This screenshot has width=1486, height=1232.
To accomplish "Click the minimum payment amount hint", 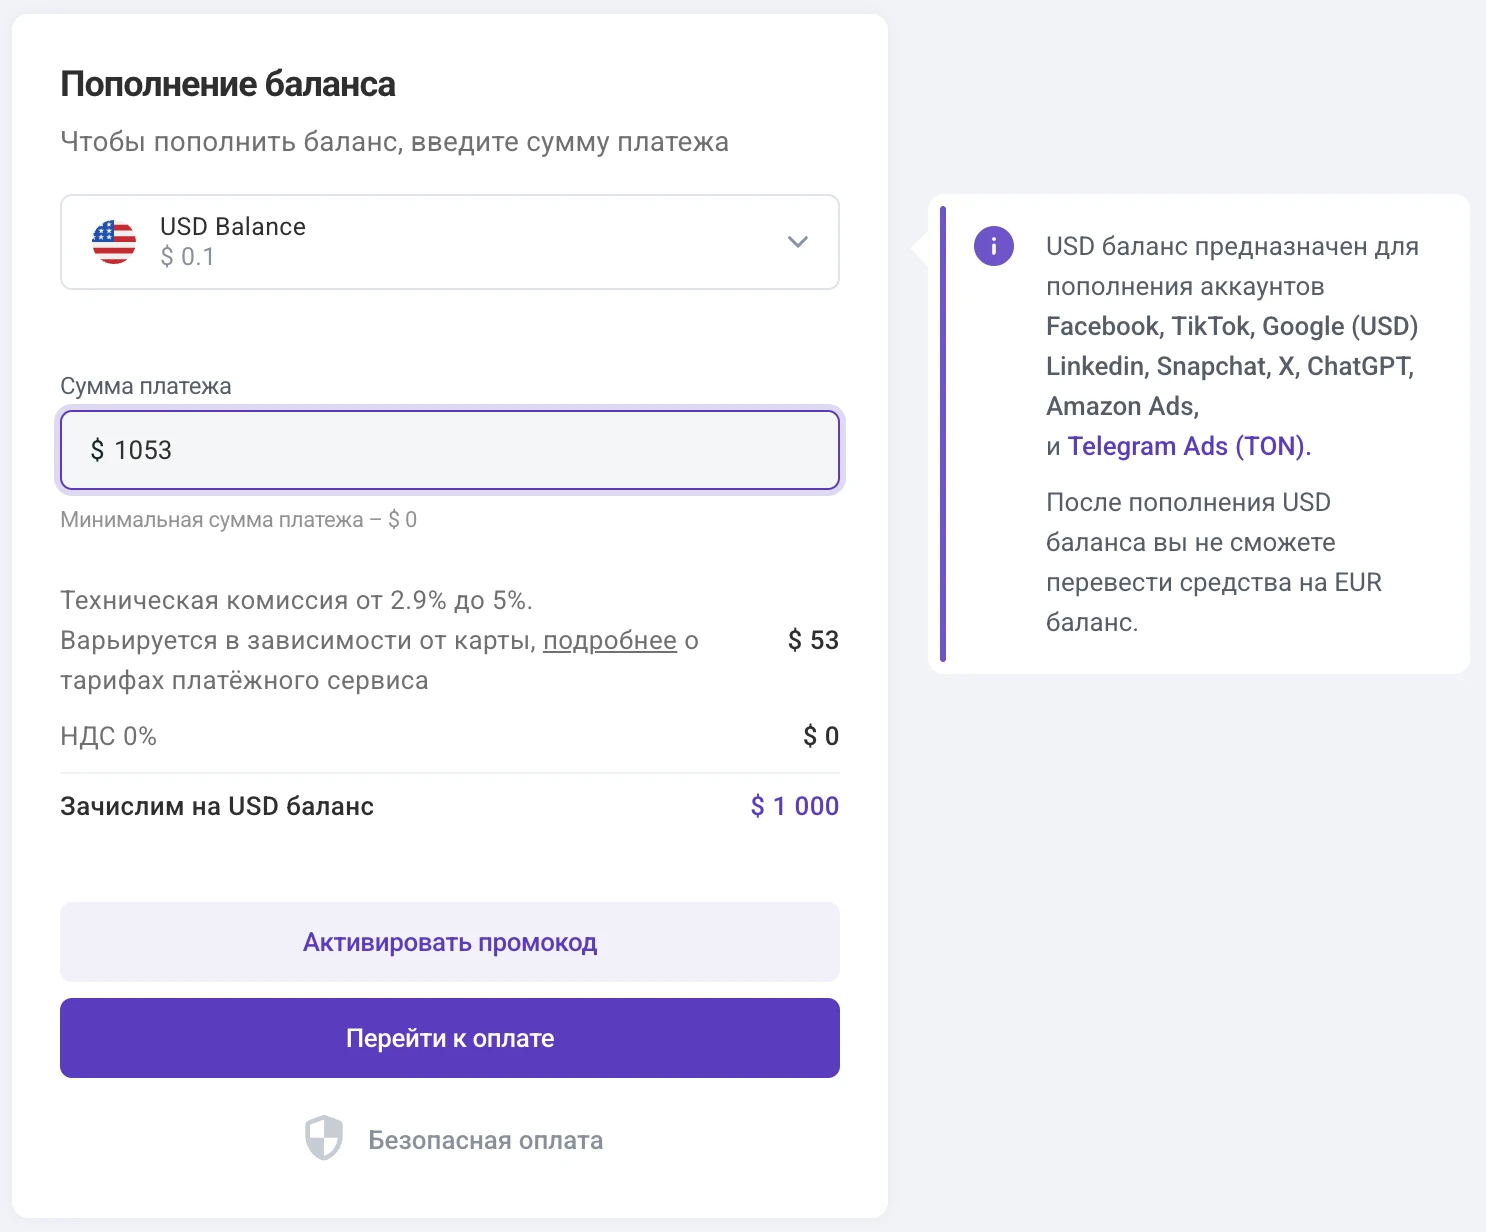I will (x=239, y=520).
